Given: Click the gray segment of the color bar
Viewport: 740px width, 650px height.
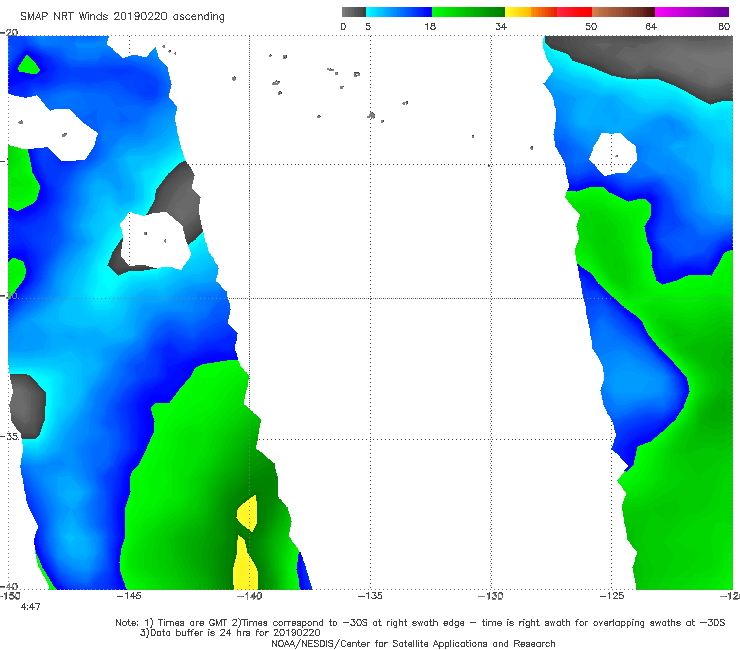Looking at the screenshot, I should tap(354, 12).
